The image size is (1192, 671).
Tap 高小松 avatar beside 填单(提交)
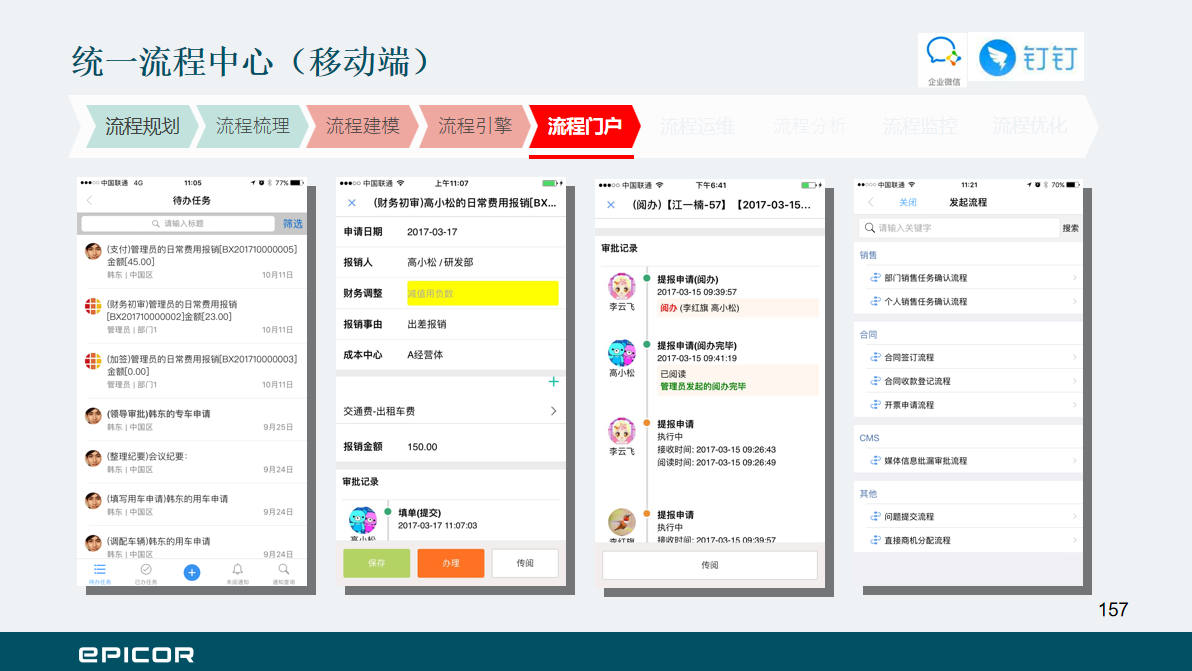click(363, 521)
